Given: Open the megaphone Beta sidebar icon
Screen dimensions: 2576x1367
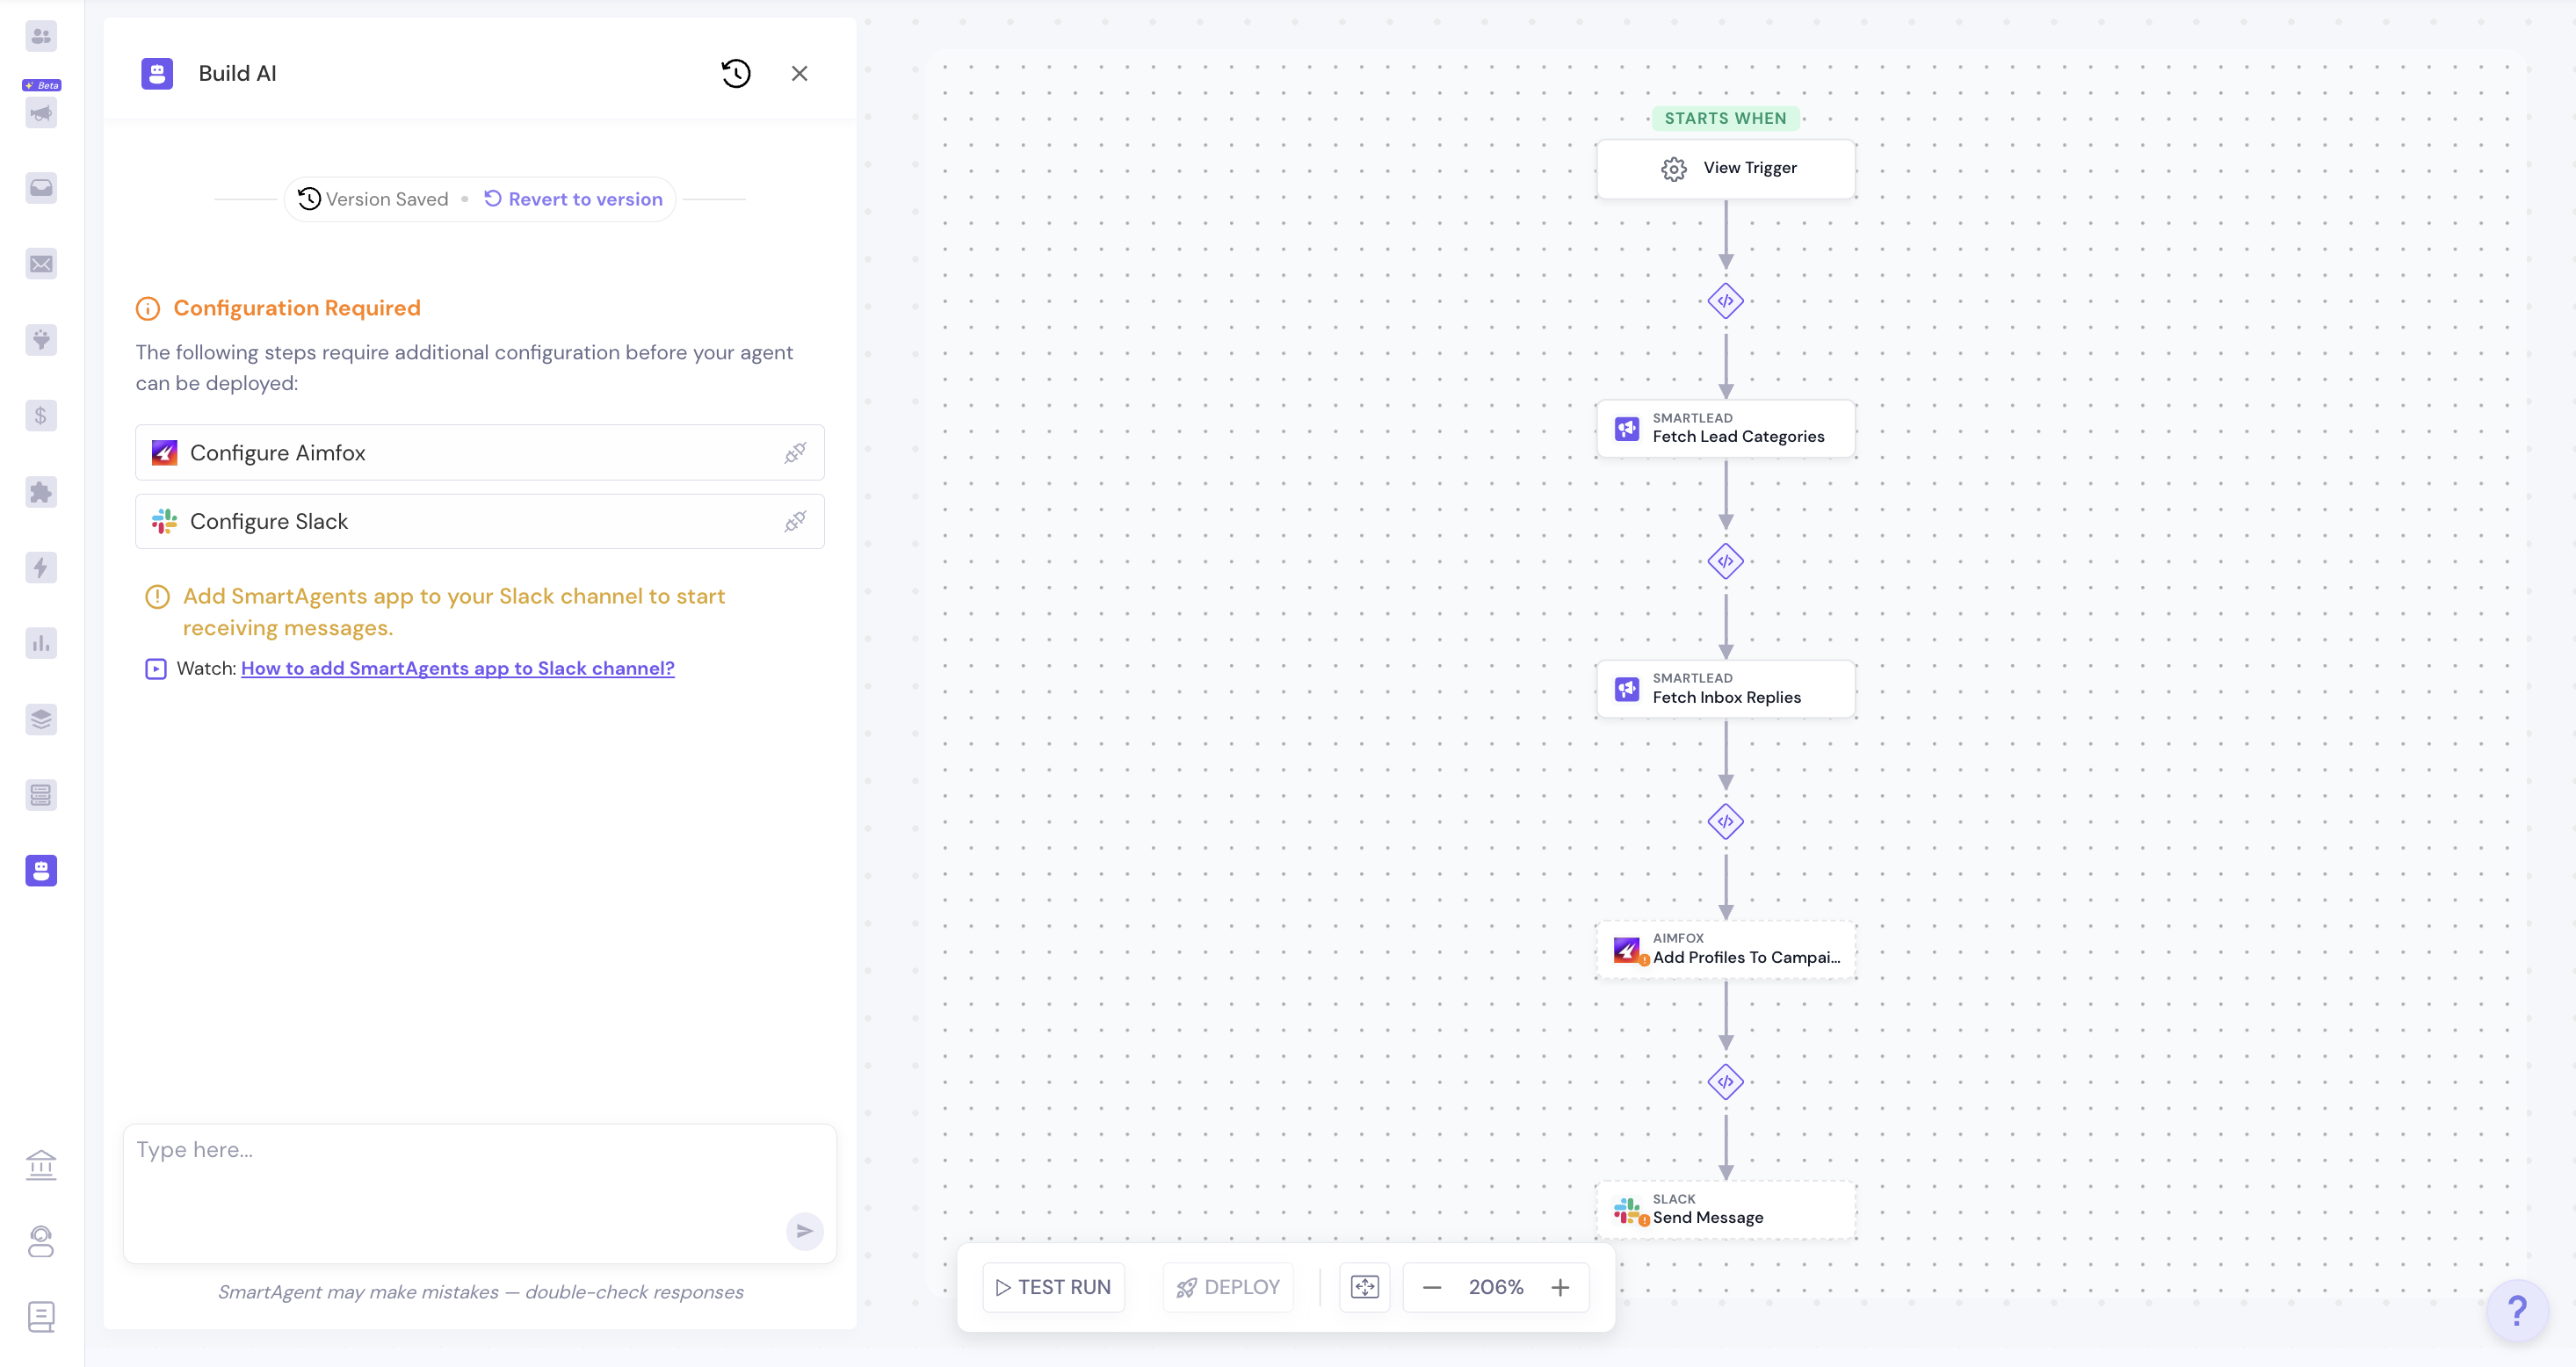Looking at the screenshot, I should click(41, 112).
